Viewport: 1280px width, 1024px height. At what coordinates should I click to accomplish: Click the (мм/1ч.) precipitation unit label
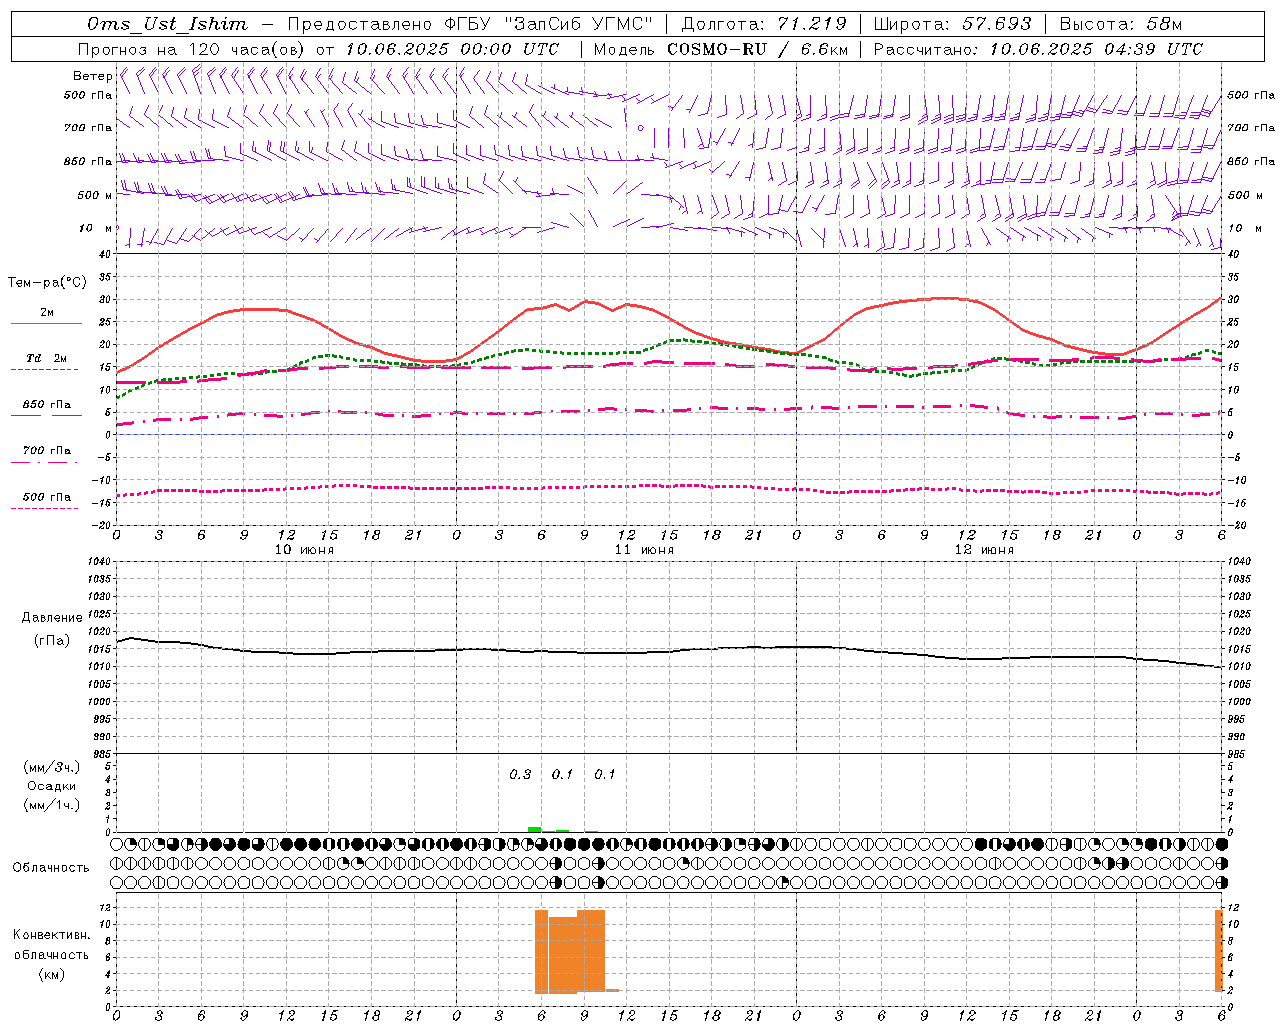pyautogui.click(x=52, y=805)
